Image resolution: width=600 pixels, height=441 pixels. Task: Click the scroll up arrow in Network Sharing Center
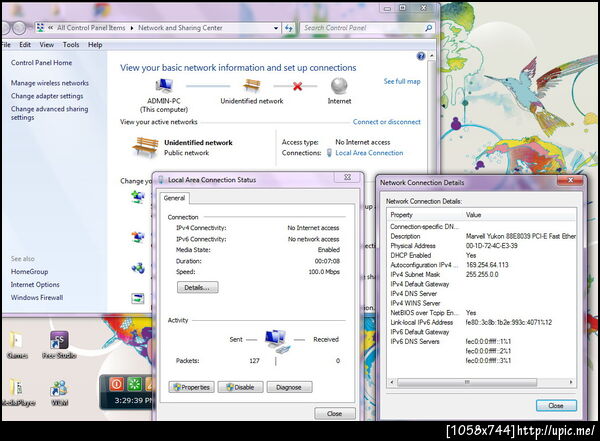tap(432, 56)
